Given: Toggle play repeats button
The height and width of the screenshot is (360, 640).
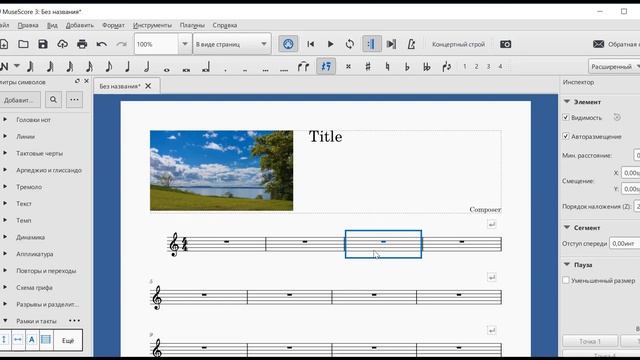Looking at the screenshot, I should pyautogui.click(x=372, y=44).
